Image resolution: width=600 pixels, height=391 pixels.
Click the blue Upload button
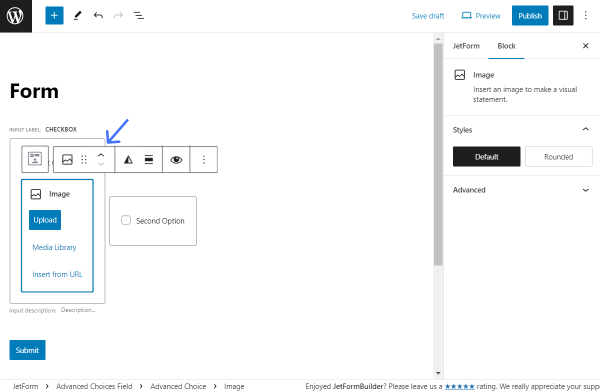(45, 220)
